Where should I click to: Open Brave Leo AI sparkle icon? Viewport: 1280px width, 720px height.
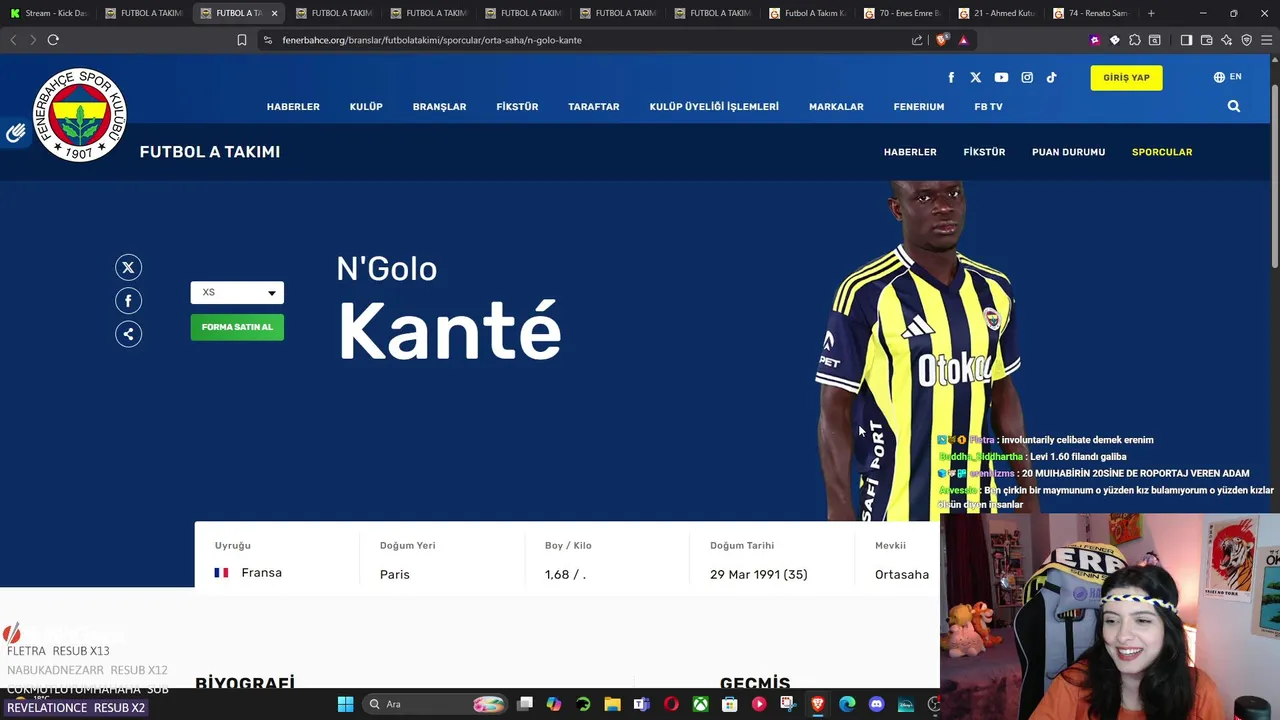point(1226,40)
